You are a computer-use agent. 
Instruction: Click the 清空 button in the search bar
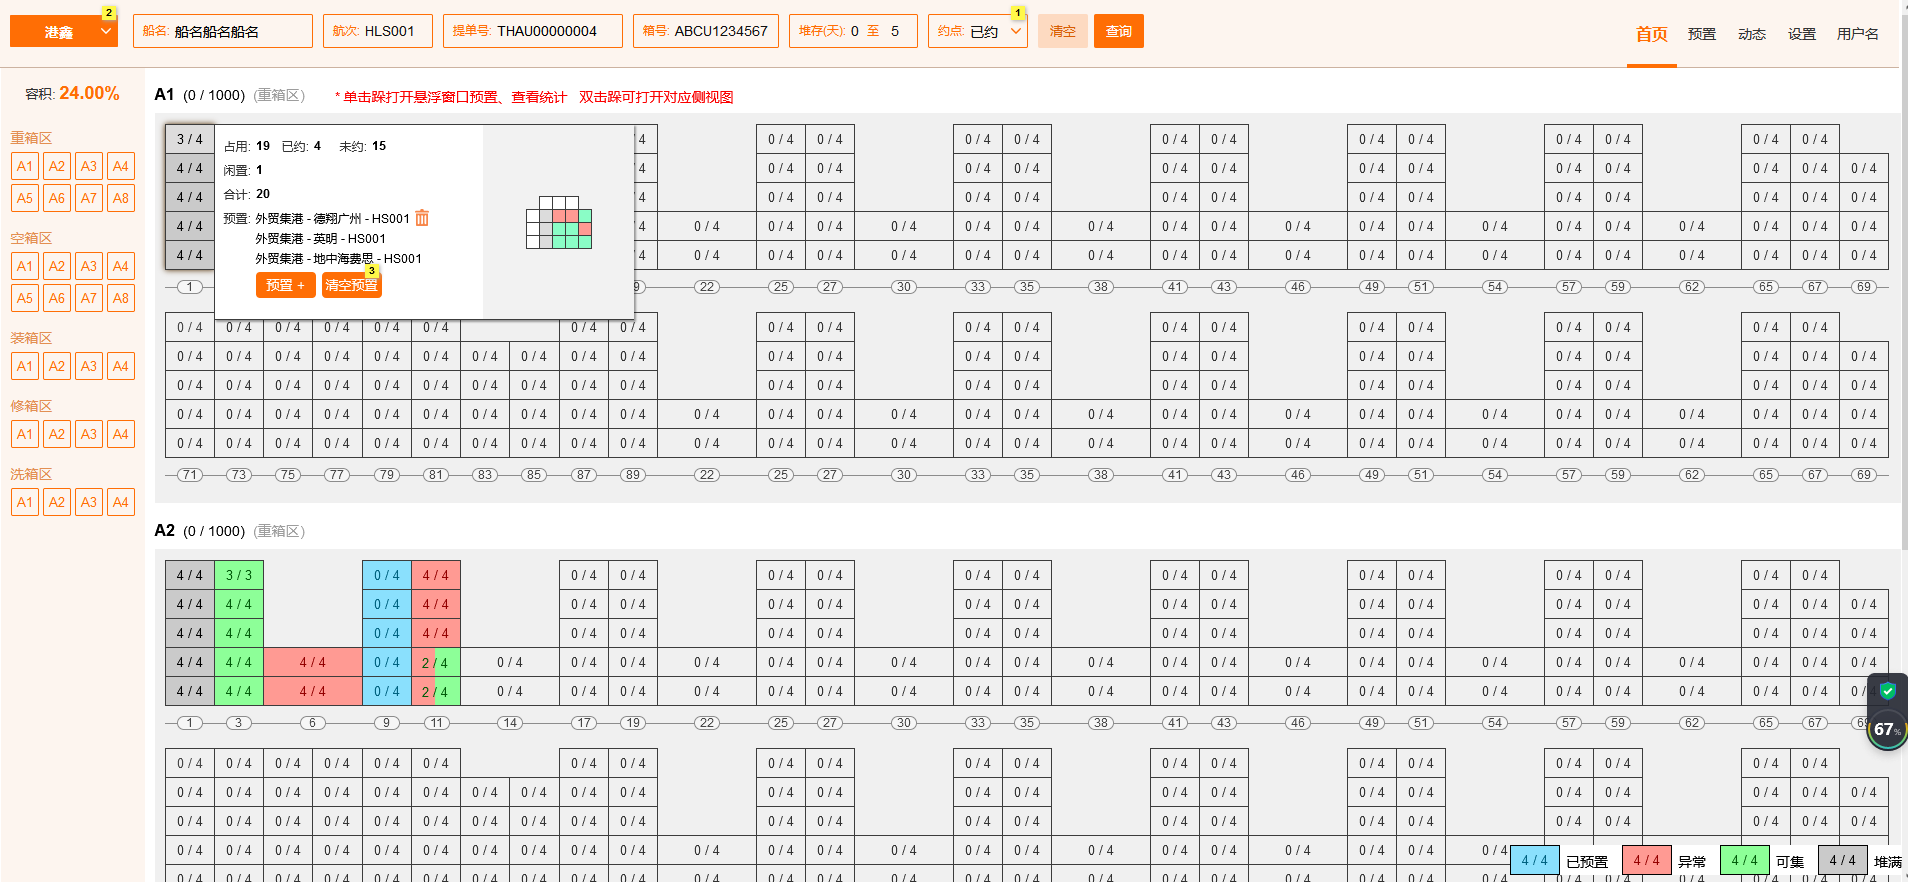click(x=1063, y=31)
